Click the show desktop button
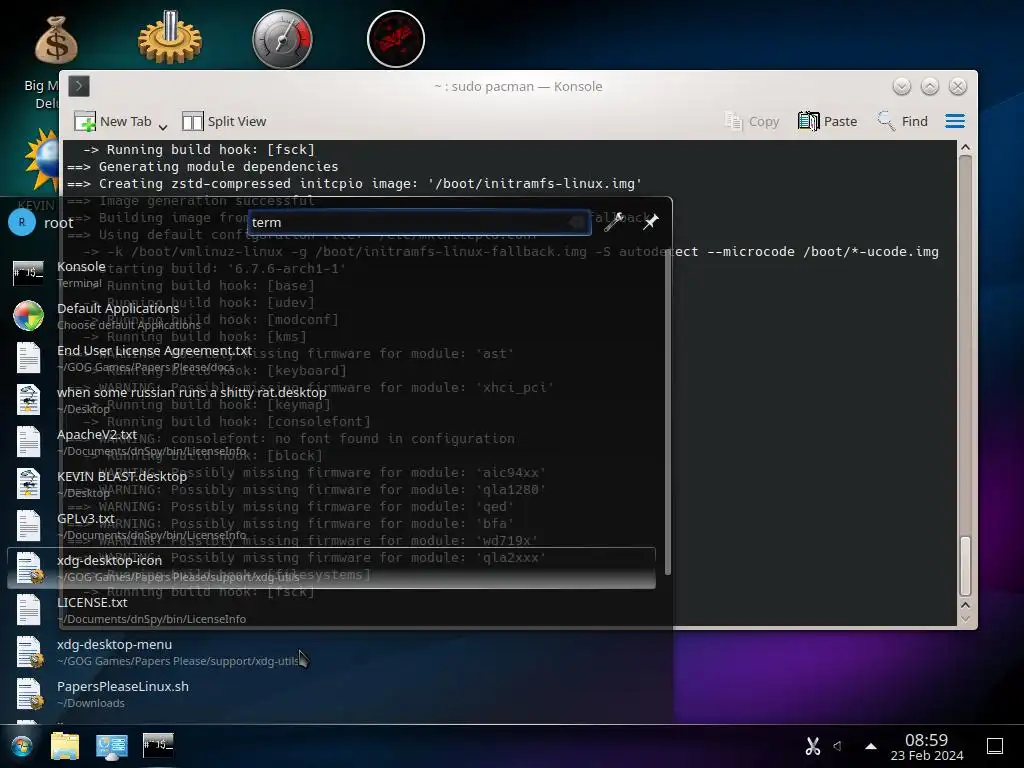Viewport: 1024px width, 768px height. (995, 746)
